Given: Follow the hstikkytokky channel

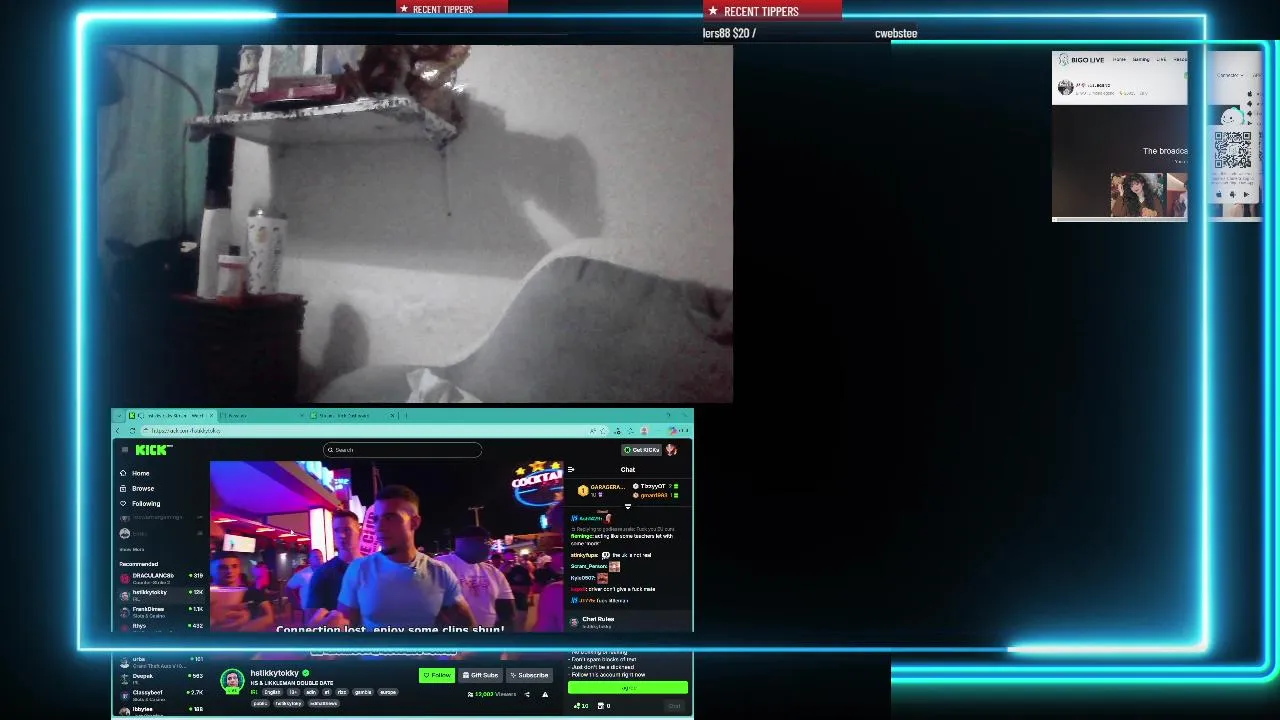Looking at the screenshot, I should point(436,675).
